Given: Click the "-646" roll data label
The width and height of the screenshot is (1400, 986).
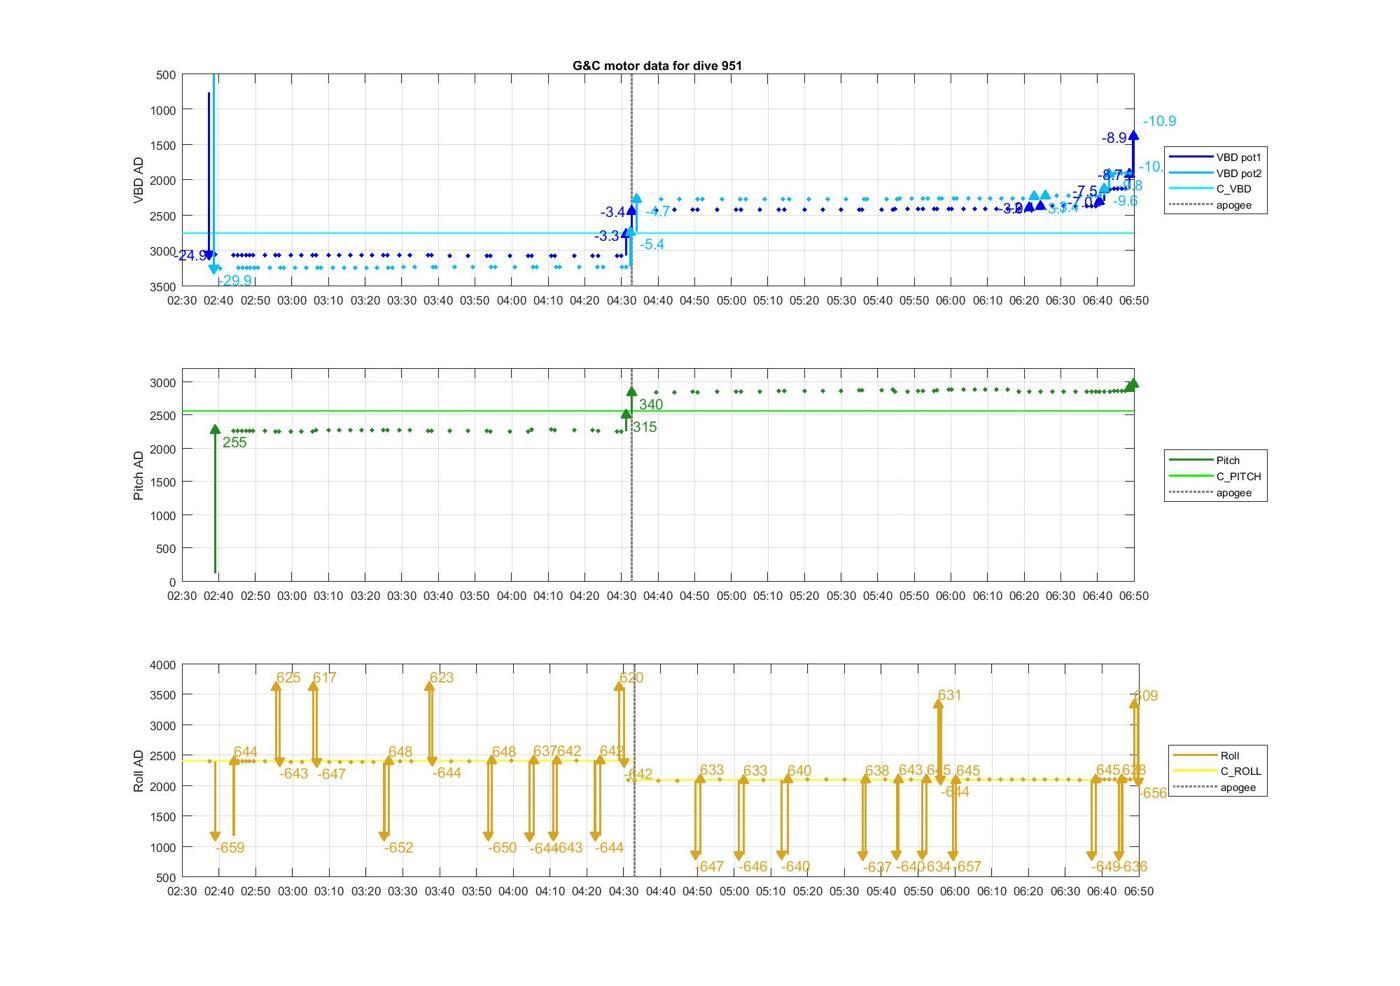Looking at the screenshot, I should point(753,867).
